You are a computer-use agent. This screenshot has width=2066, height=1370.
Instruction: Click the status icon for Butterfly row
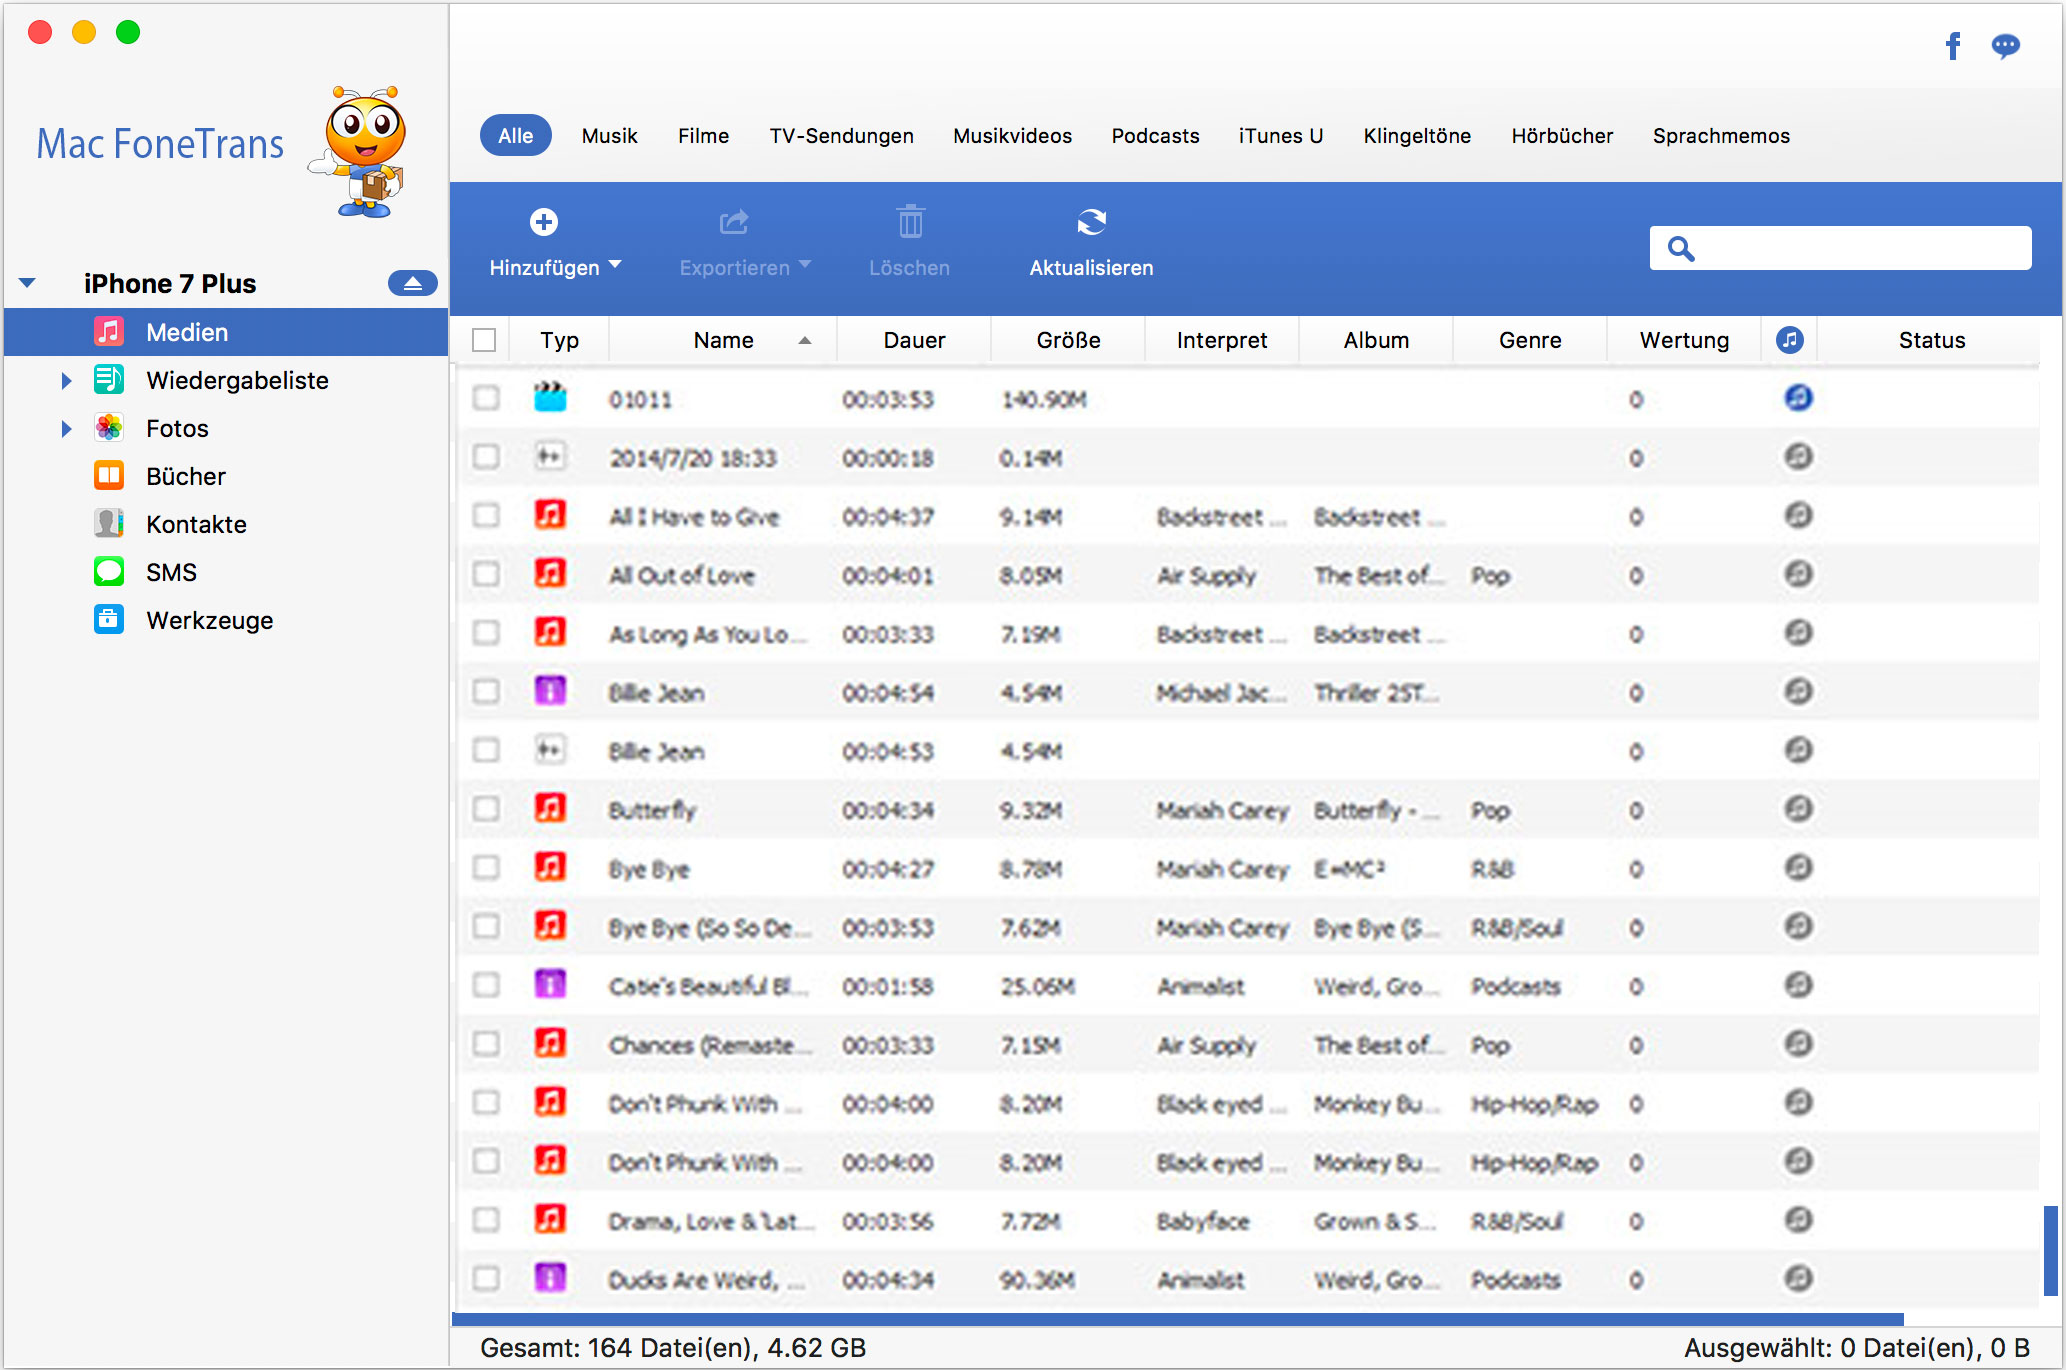(x=1798, y=809)
